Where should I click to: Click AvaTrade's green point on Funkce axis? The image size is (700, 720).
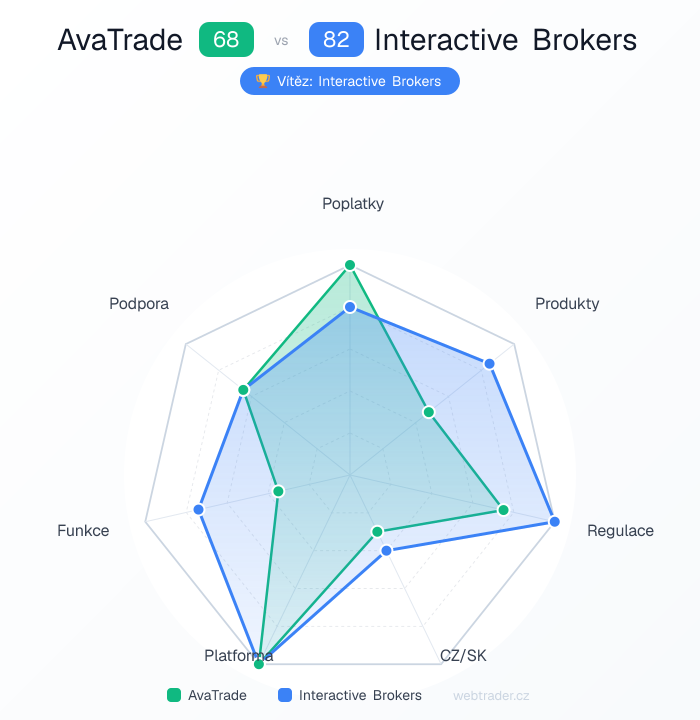pyautogui.click(x=279, y=491)
